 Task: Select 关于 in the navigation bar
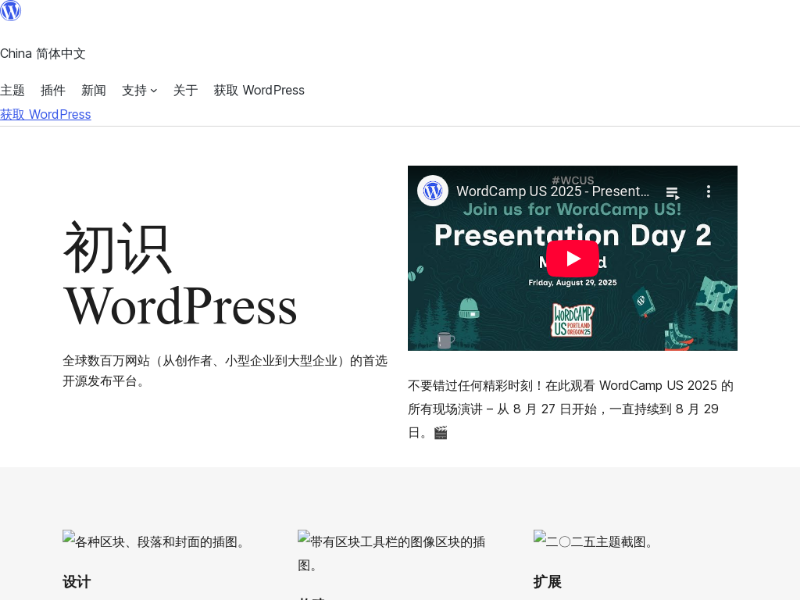click(185, 90)
